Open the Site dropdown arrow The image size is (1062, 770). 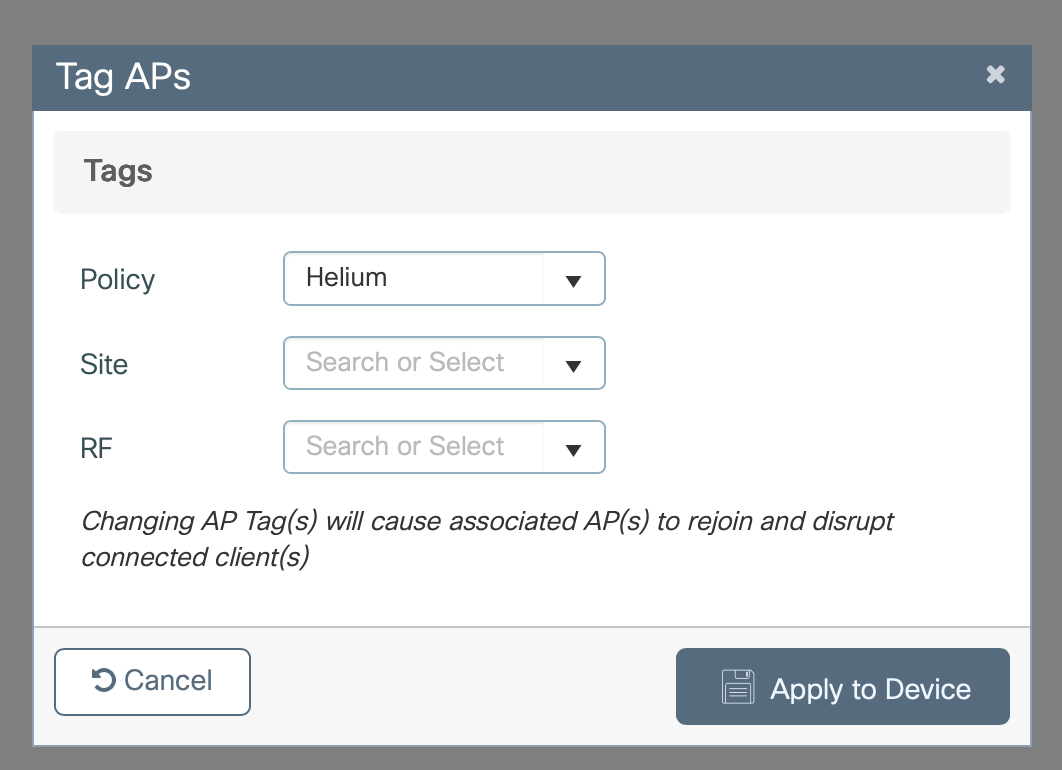pos(573,365)
